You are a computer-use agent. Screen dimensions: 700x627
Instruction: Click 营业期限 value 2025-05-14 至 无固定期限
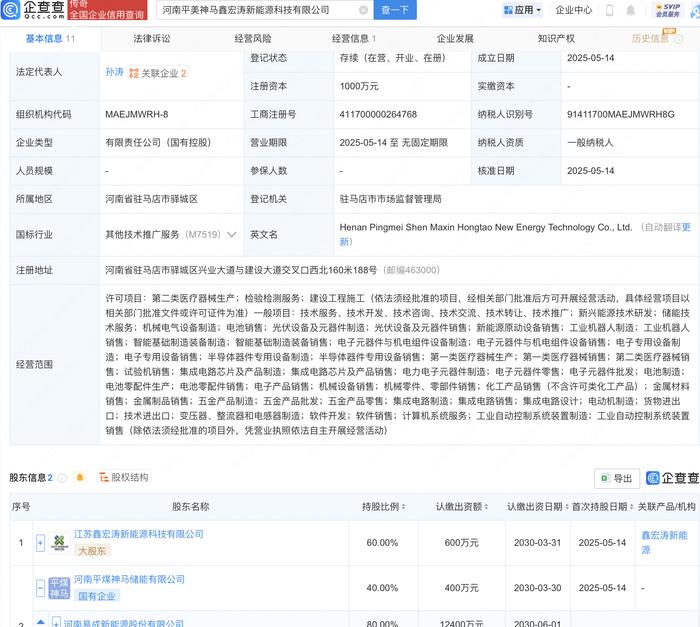pyautogui.click(x=393, y=142)
